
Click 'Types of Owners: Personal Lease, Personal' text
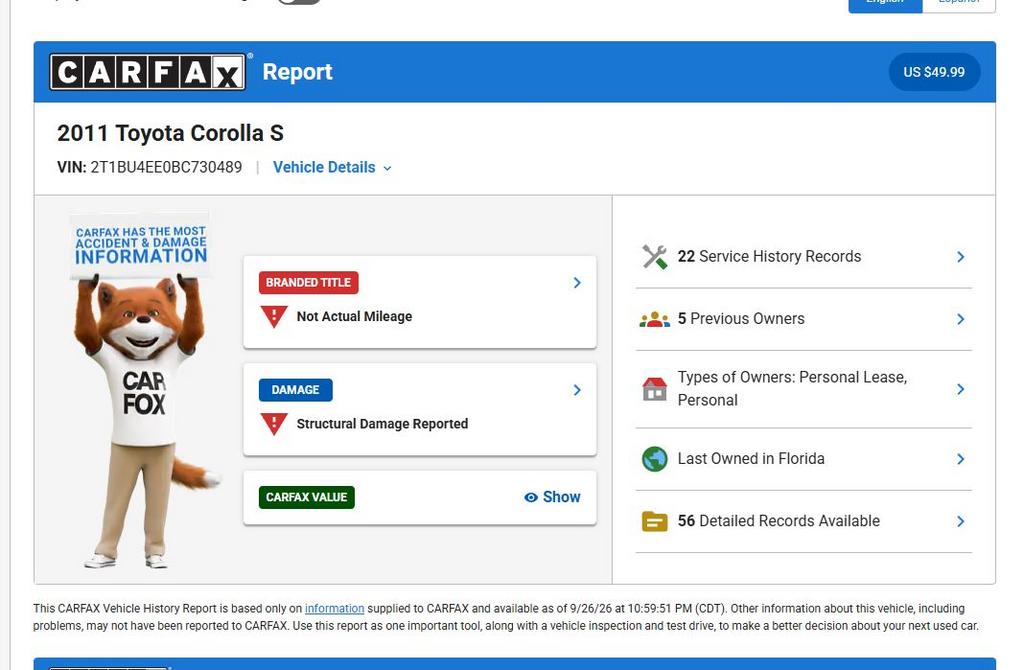coord(792,389)
